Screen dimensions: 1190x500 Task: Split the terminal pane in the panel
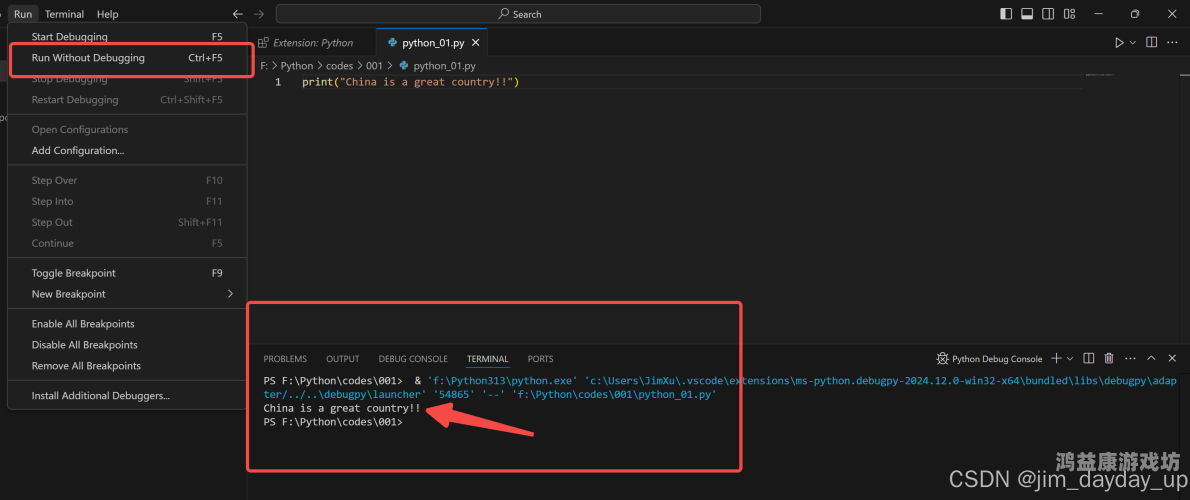click(x=1089, y=358)
